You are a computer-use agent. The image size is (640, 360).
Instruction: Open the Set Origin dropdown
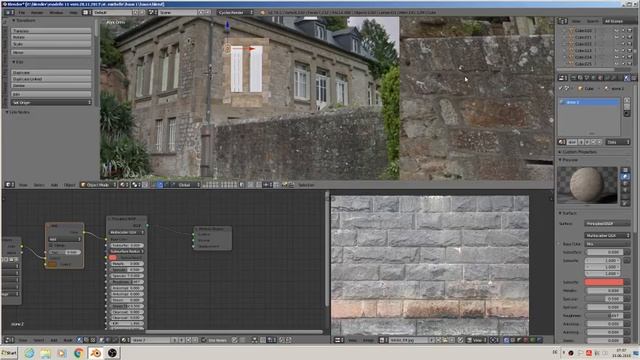point(51,102)
